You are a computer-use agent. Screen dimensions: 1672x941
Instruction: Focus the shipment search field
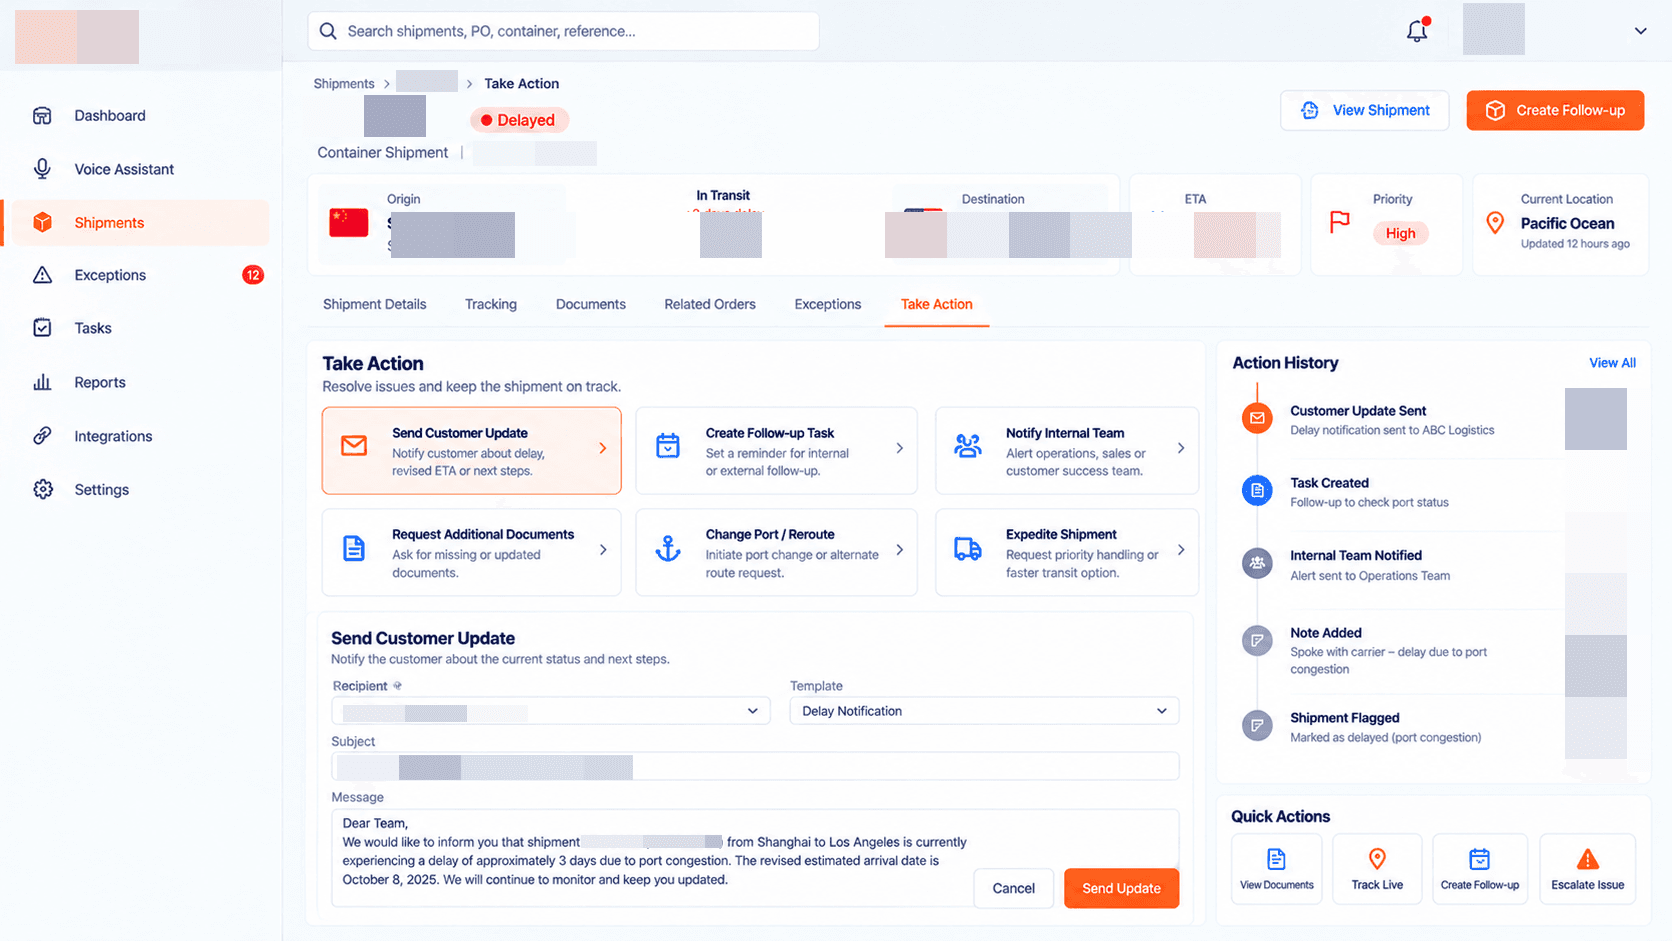pyautogui.click(x=563, y=31)
